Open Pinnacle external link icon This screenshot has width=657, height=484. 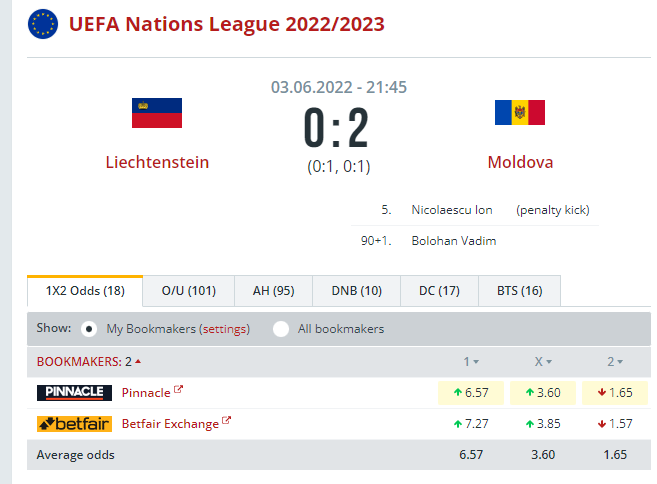pos(178,389)
